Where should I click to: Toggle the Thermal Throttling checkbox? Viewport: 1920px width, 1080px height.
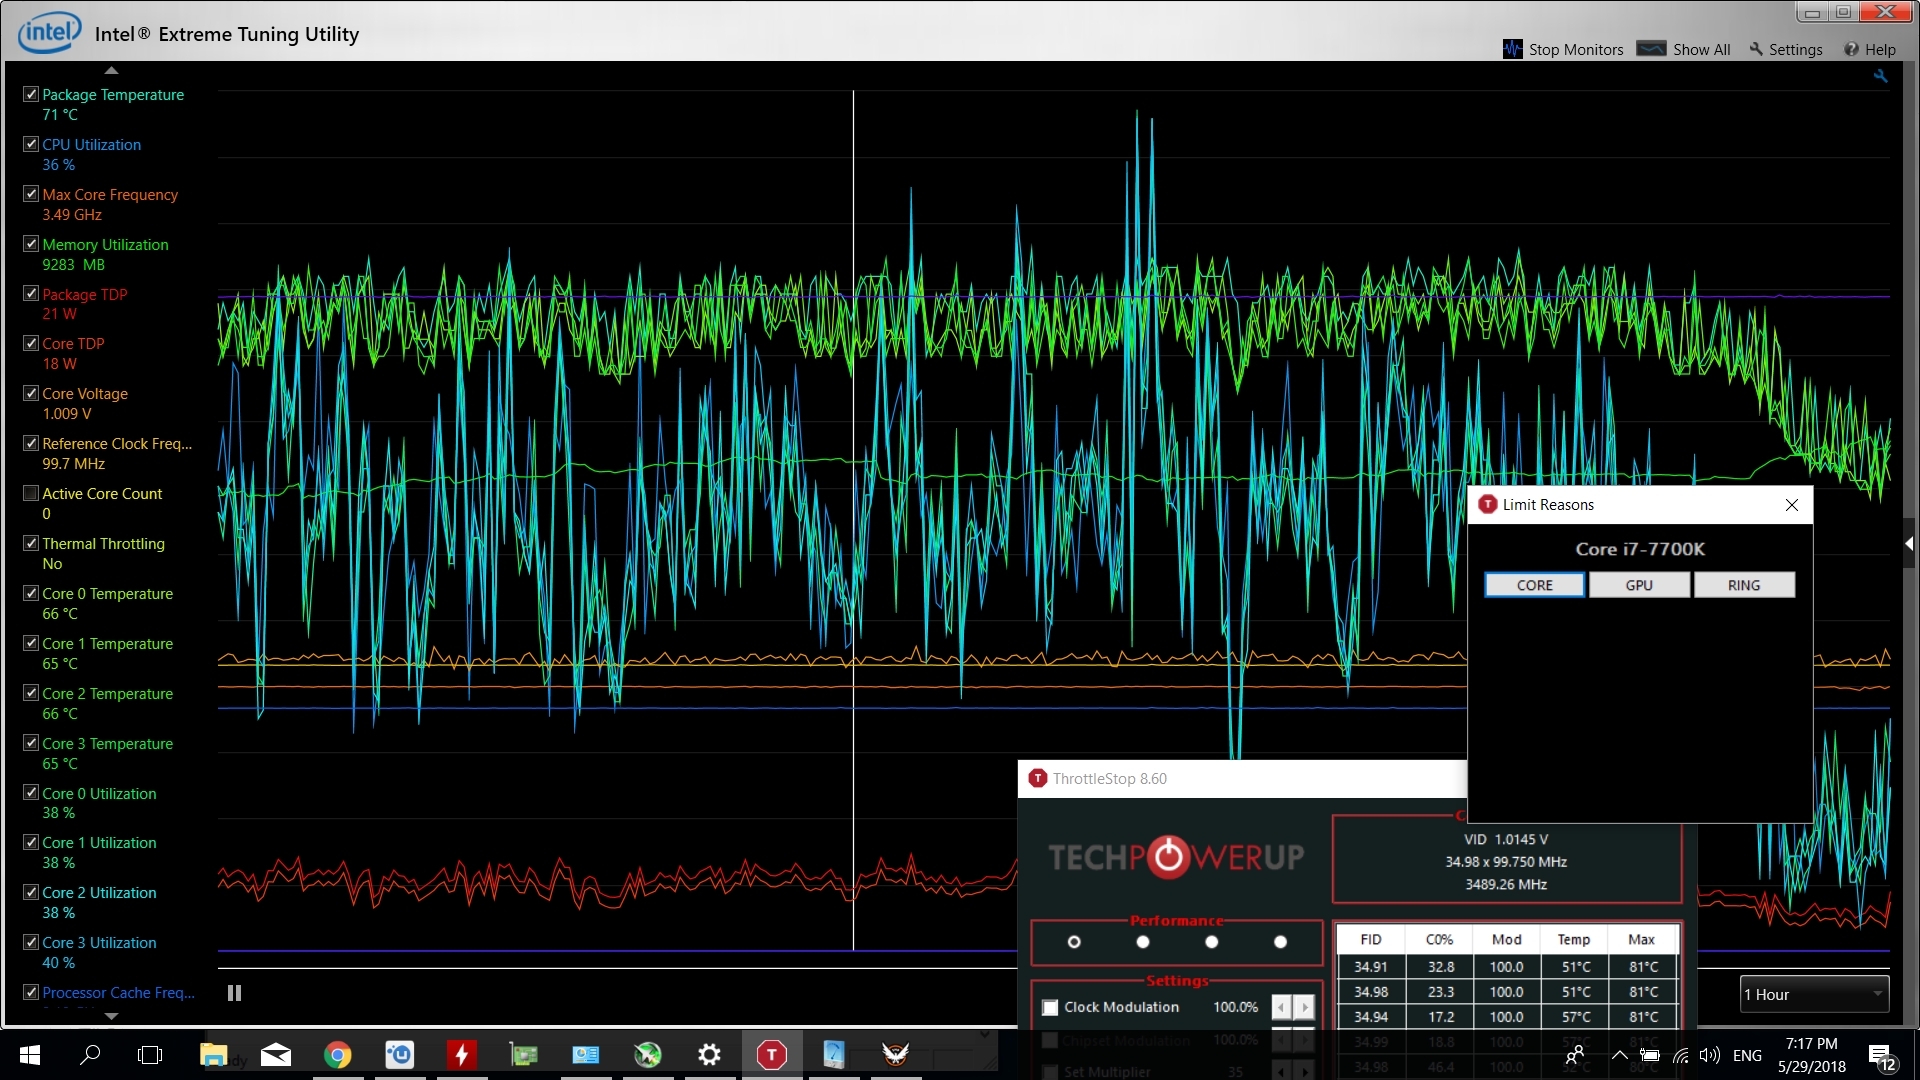(31, 543)
